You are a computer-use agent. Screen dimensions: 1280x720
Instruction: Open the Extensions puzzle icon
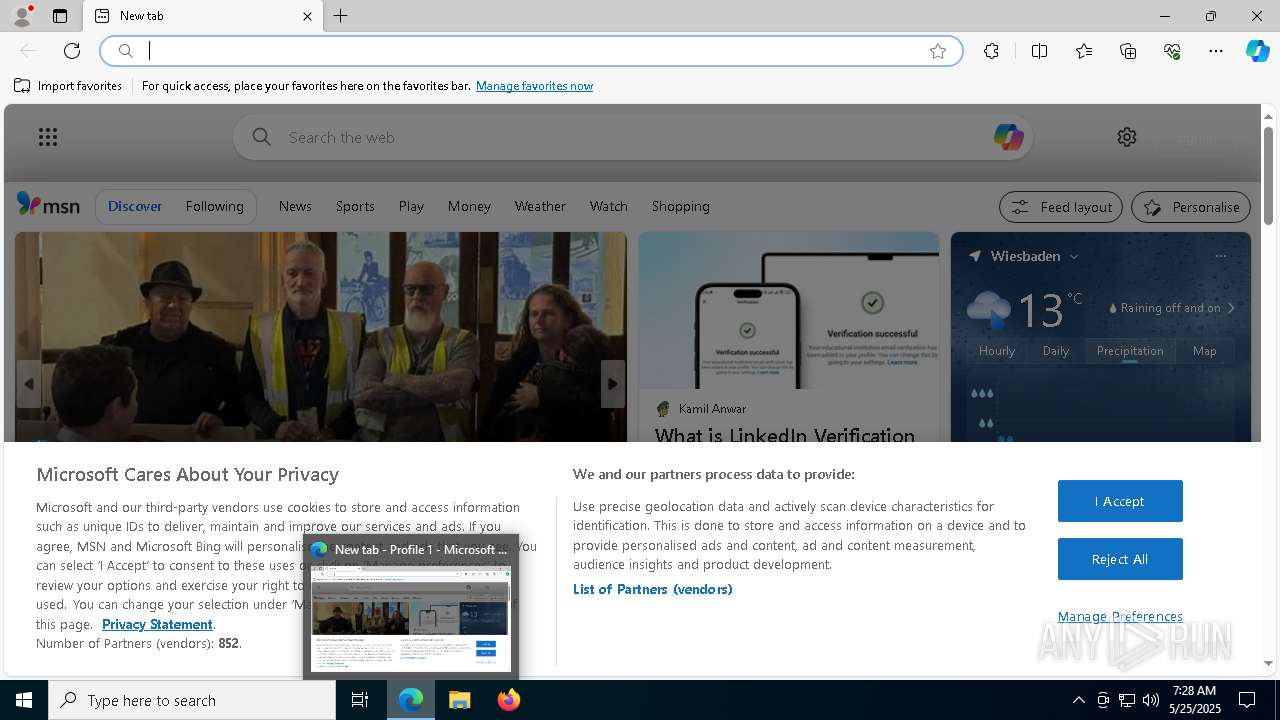click(991, 51)
